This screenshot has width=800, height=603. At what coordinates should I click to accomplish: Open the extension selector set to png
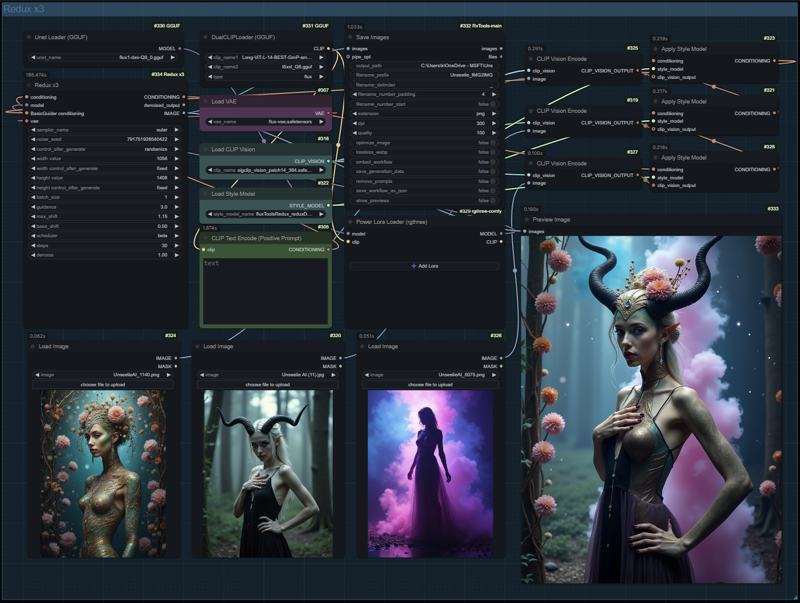[423, 114]
